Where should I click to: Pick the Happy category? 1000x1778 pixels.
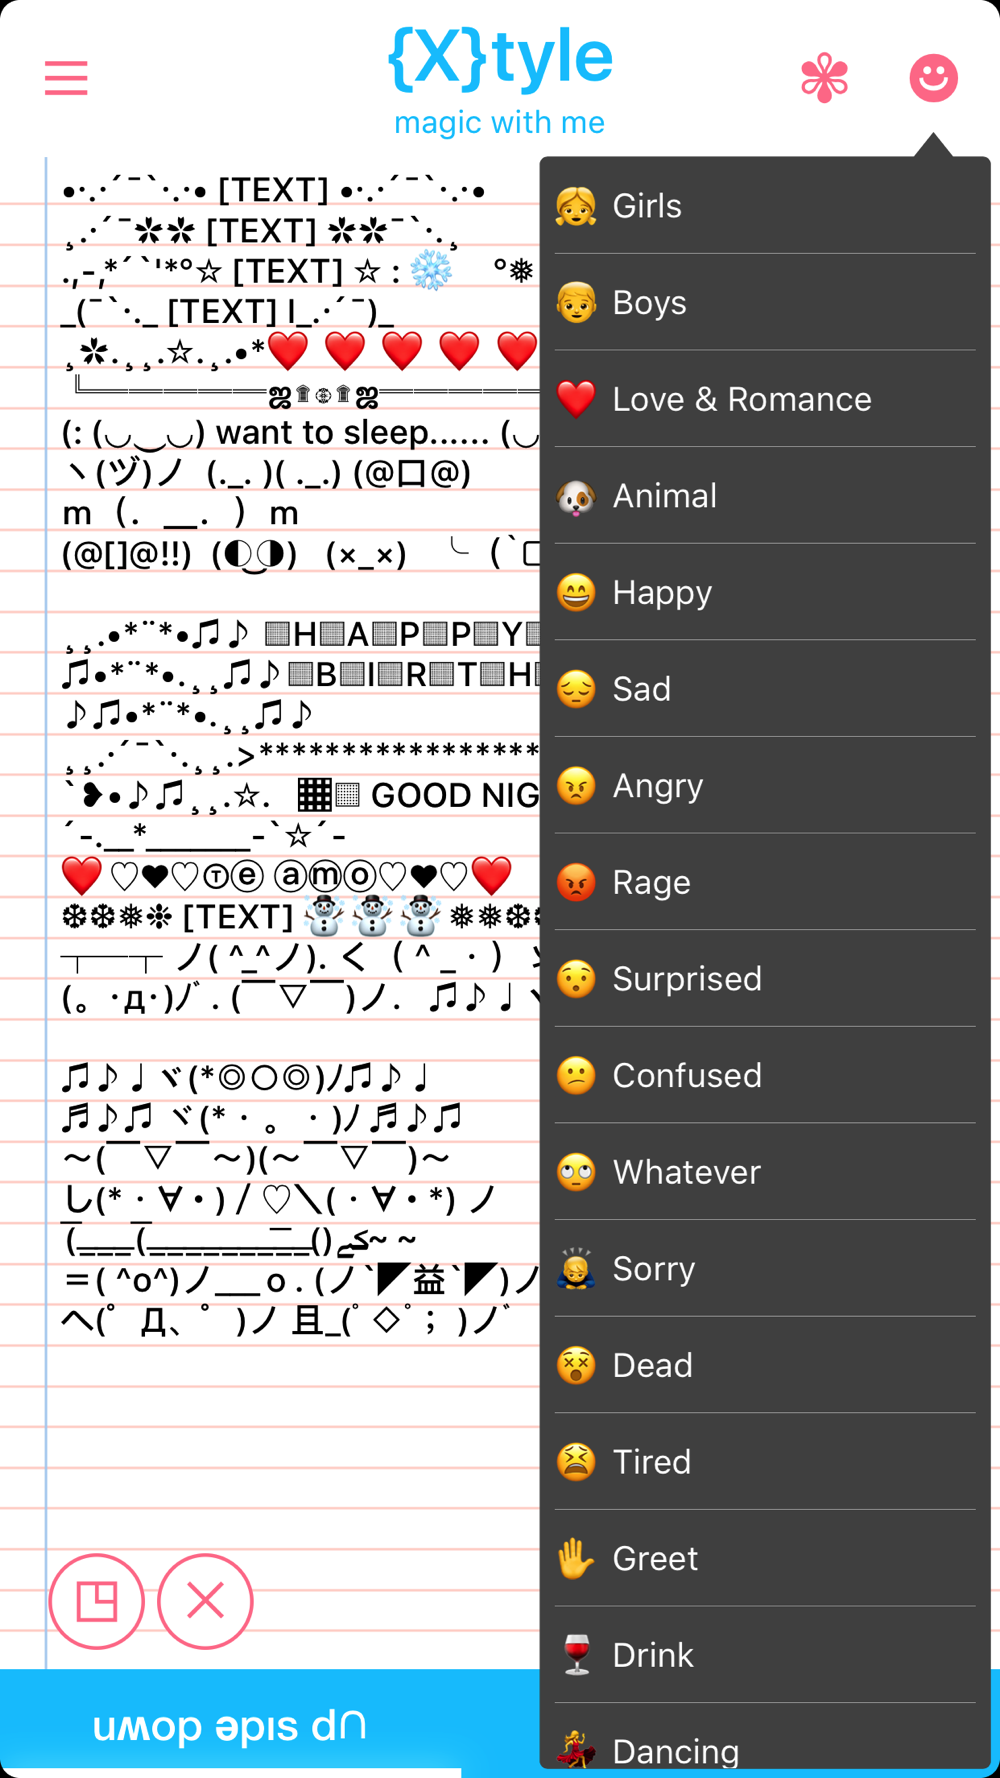click(765, 592)
